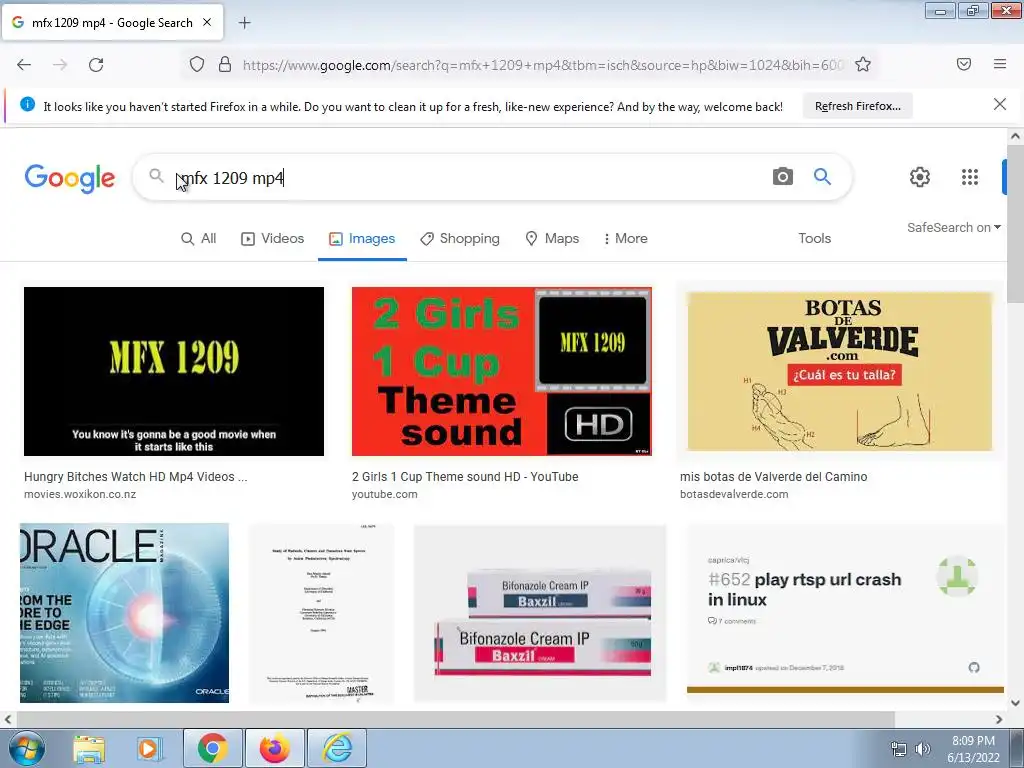Image resolution: width=1024 pixels, height=768 pixels.
Task: Switch to the Shopping results tab
Action: click(x=460, y=238)
